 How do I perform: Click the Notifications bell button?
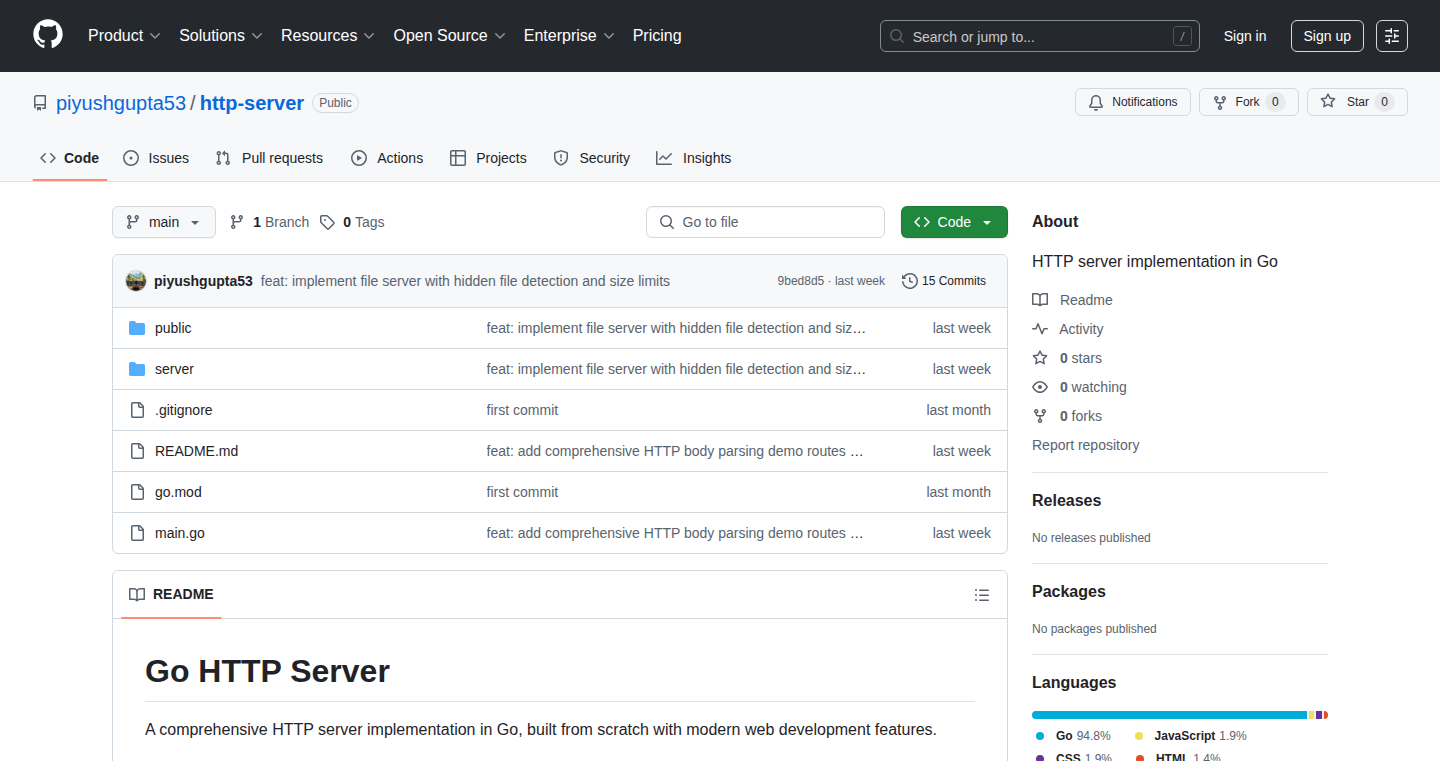[x=1133, y=102]
